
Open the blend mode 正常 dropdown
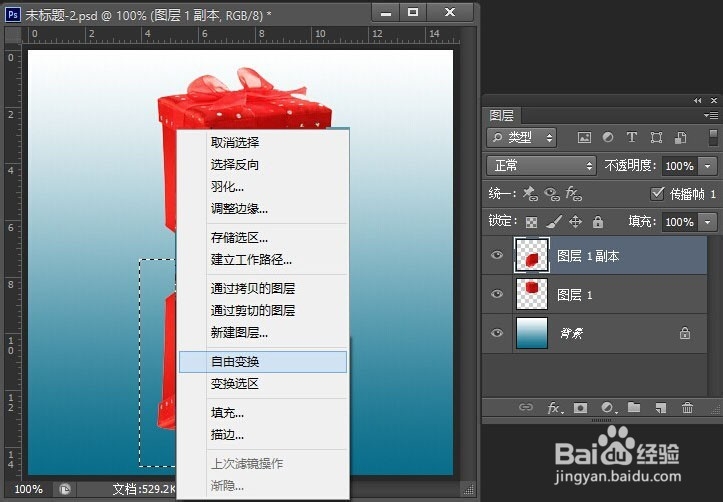tap(542, 165)
